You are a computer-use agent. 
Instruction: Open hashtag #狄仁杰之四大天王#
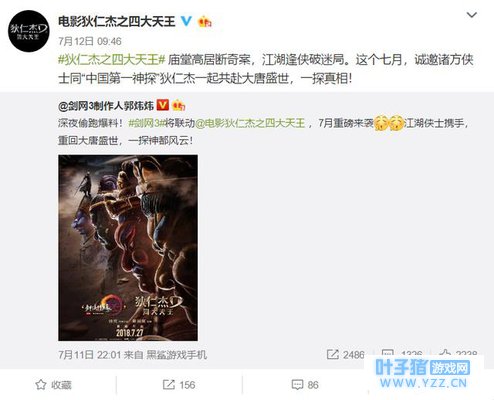(112, 60)
